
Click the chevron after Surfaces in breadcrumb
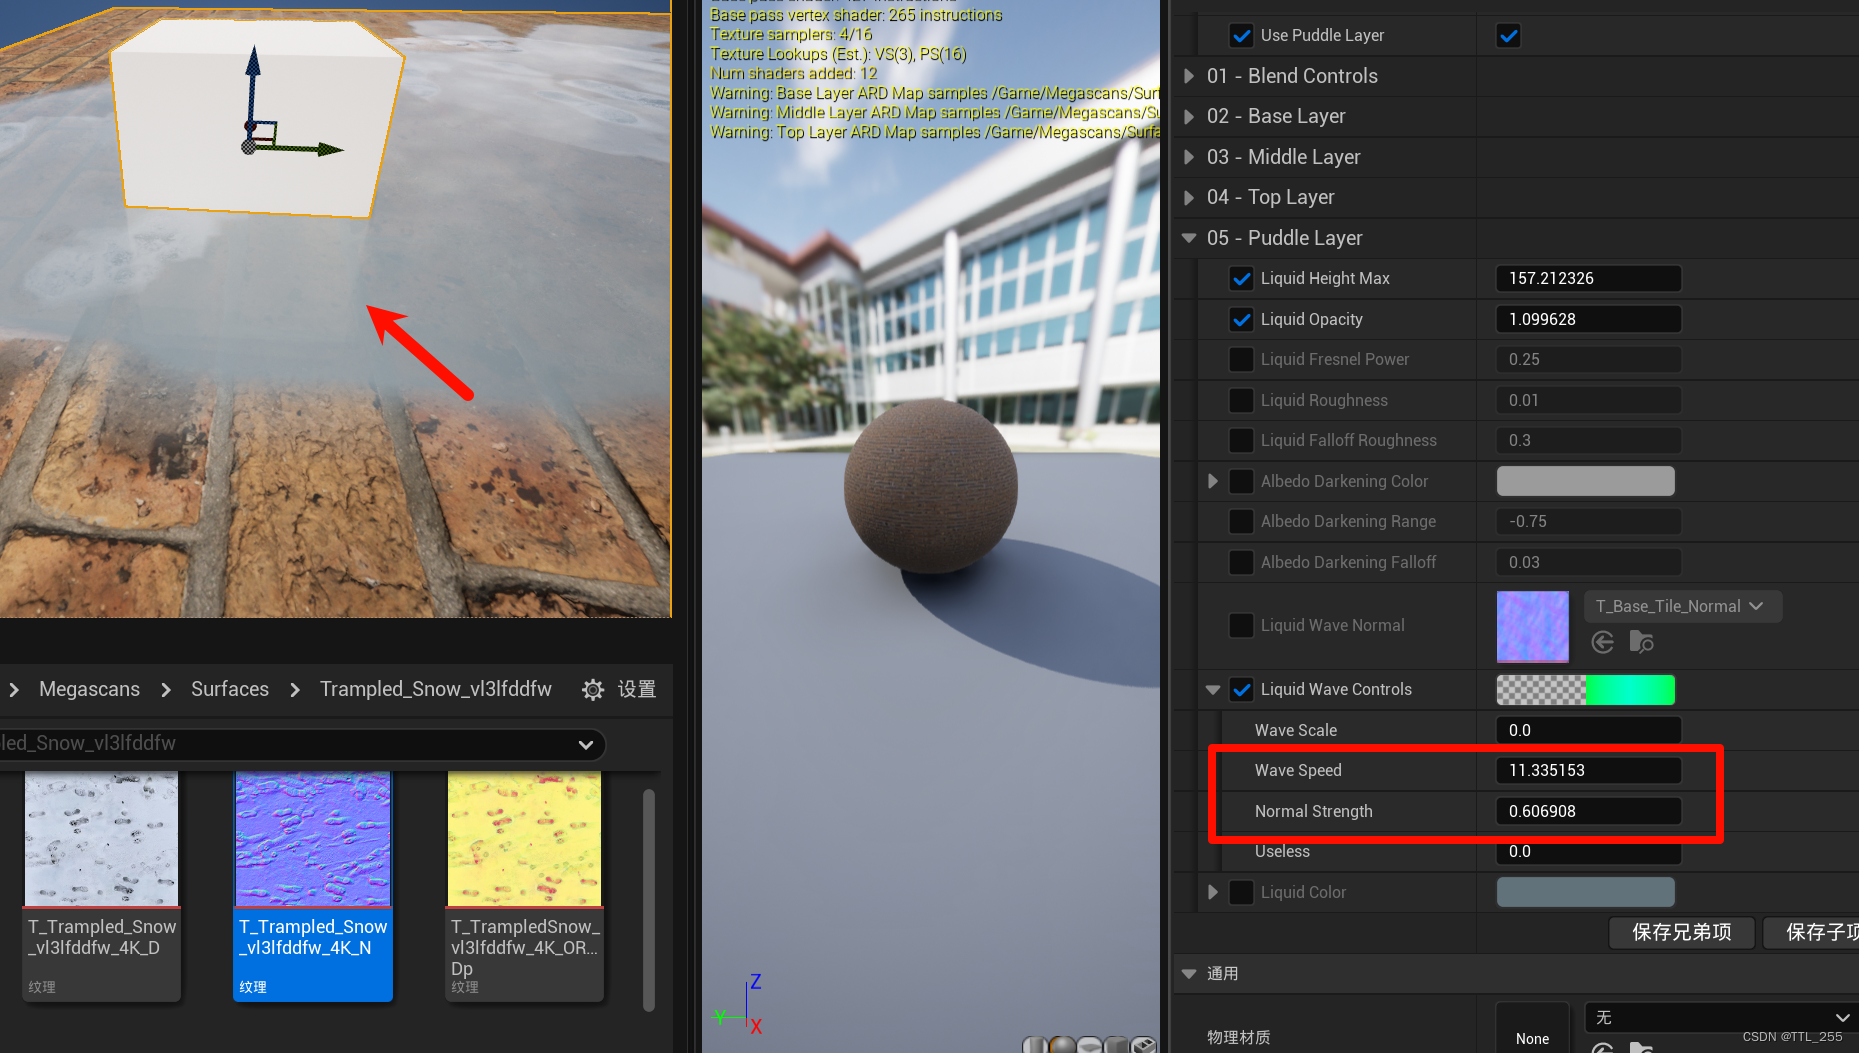tap(295, 690)
